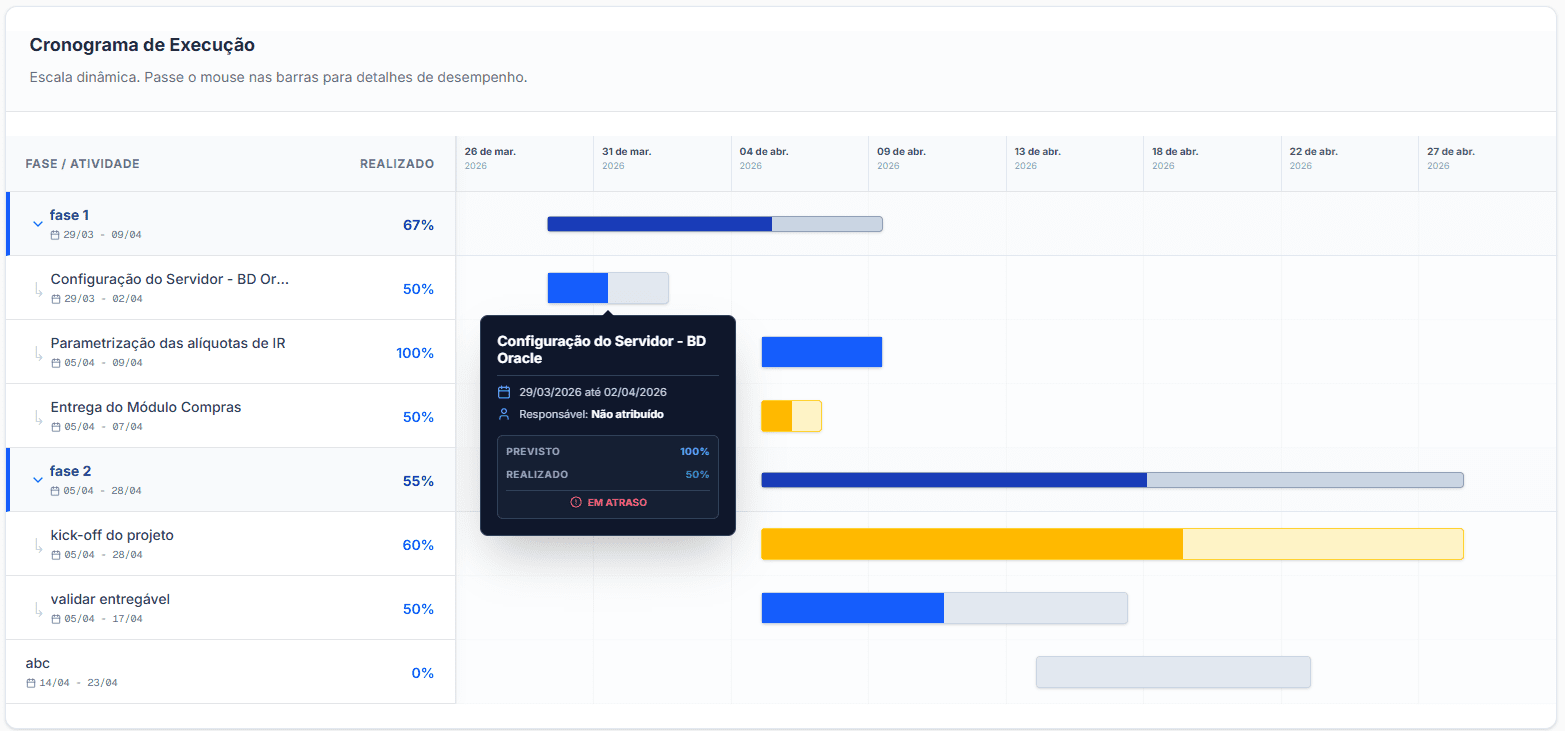Click Parametrização das alíquotas Gantt bar
This screenshot has width=1565, height=731.
click(x=822, y=352)
